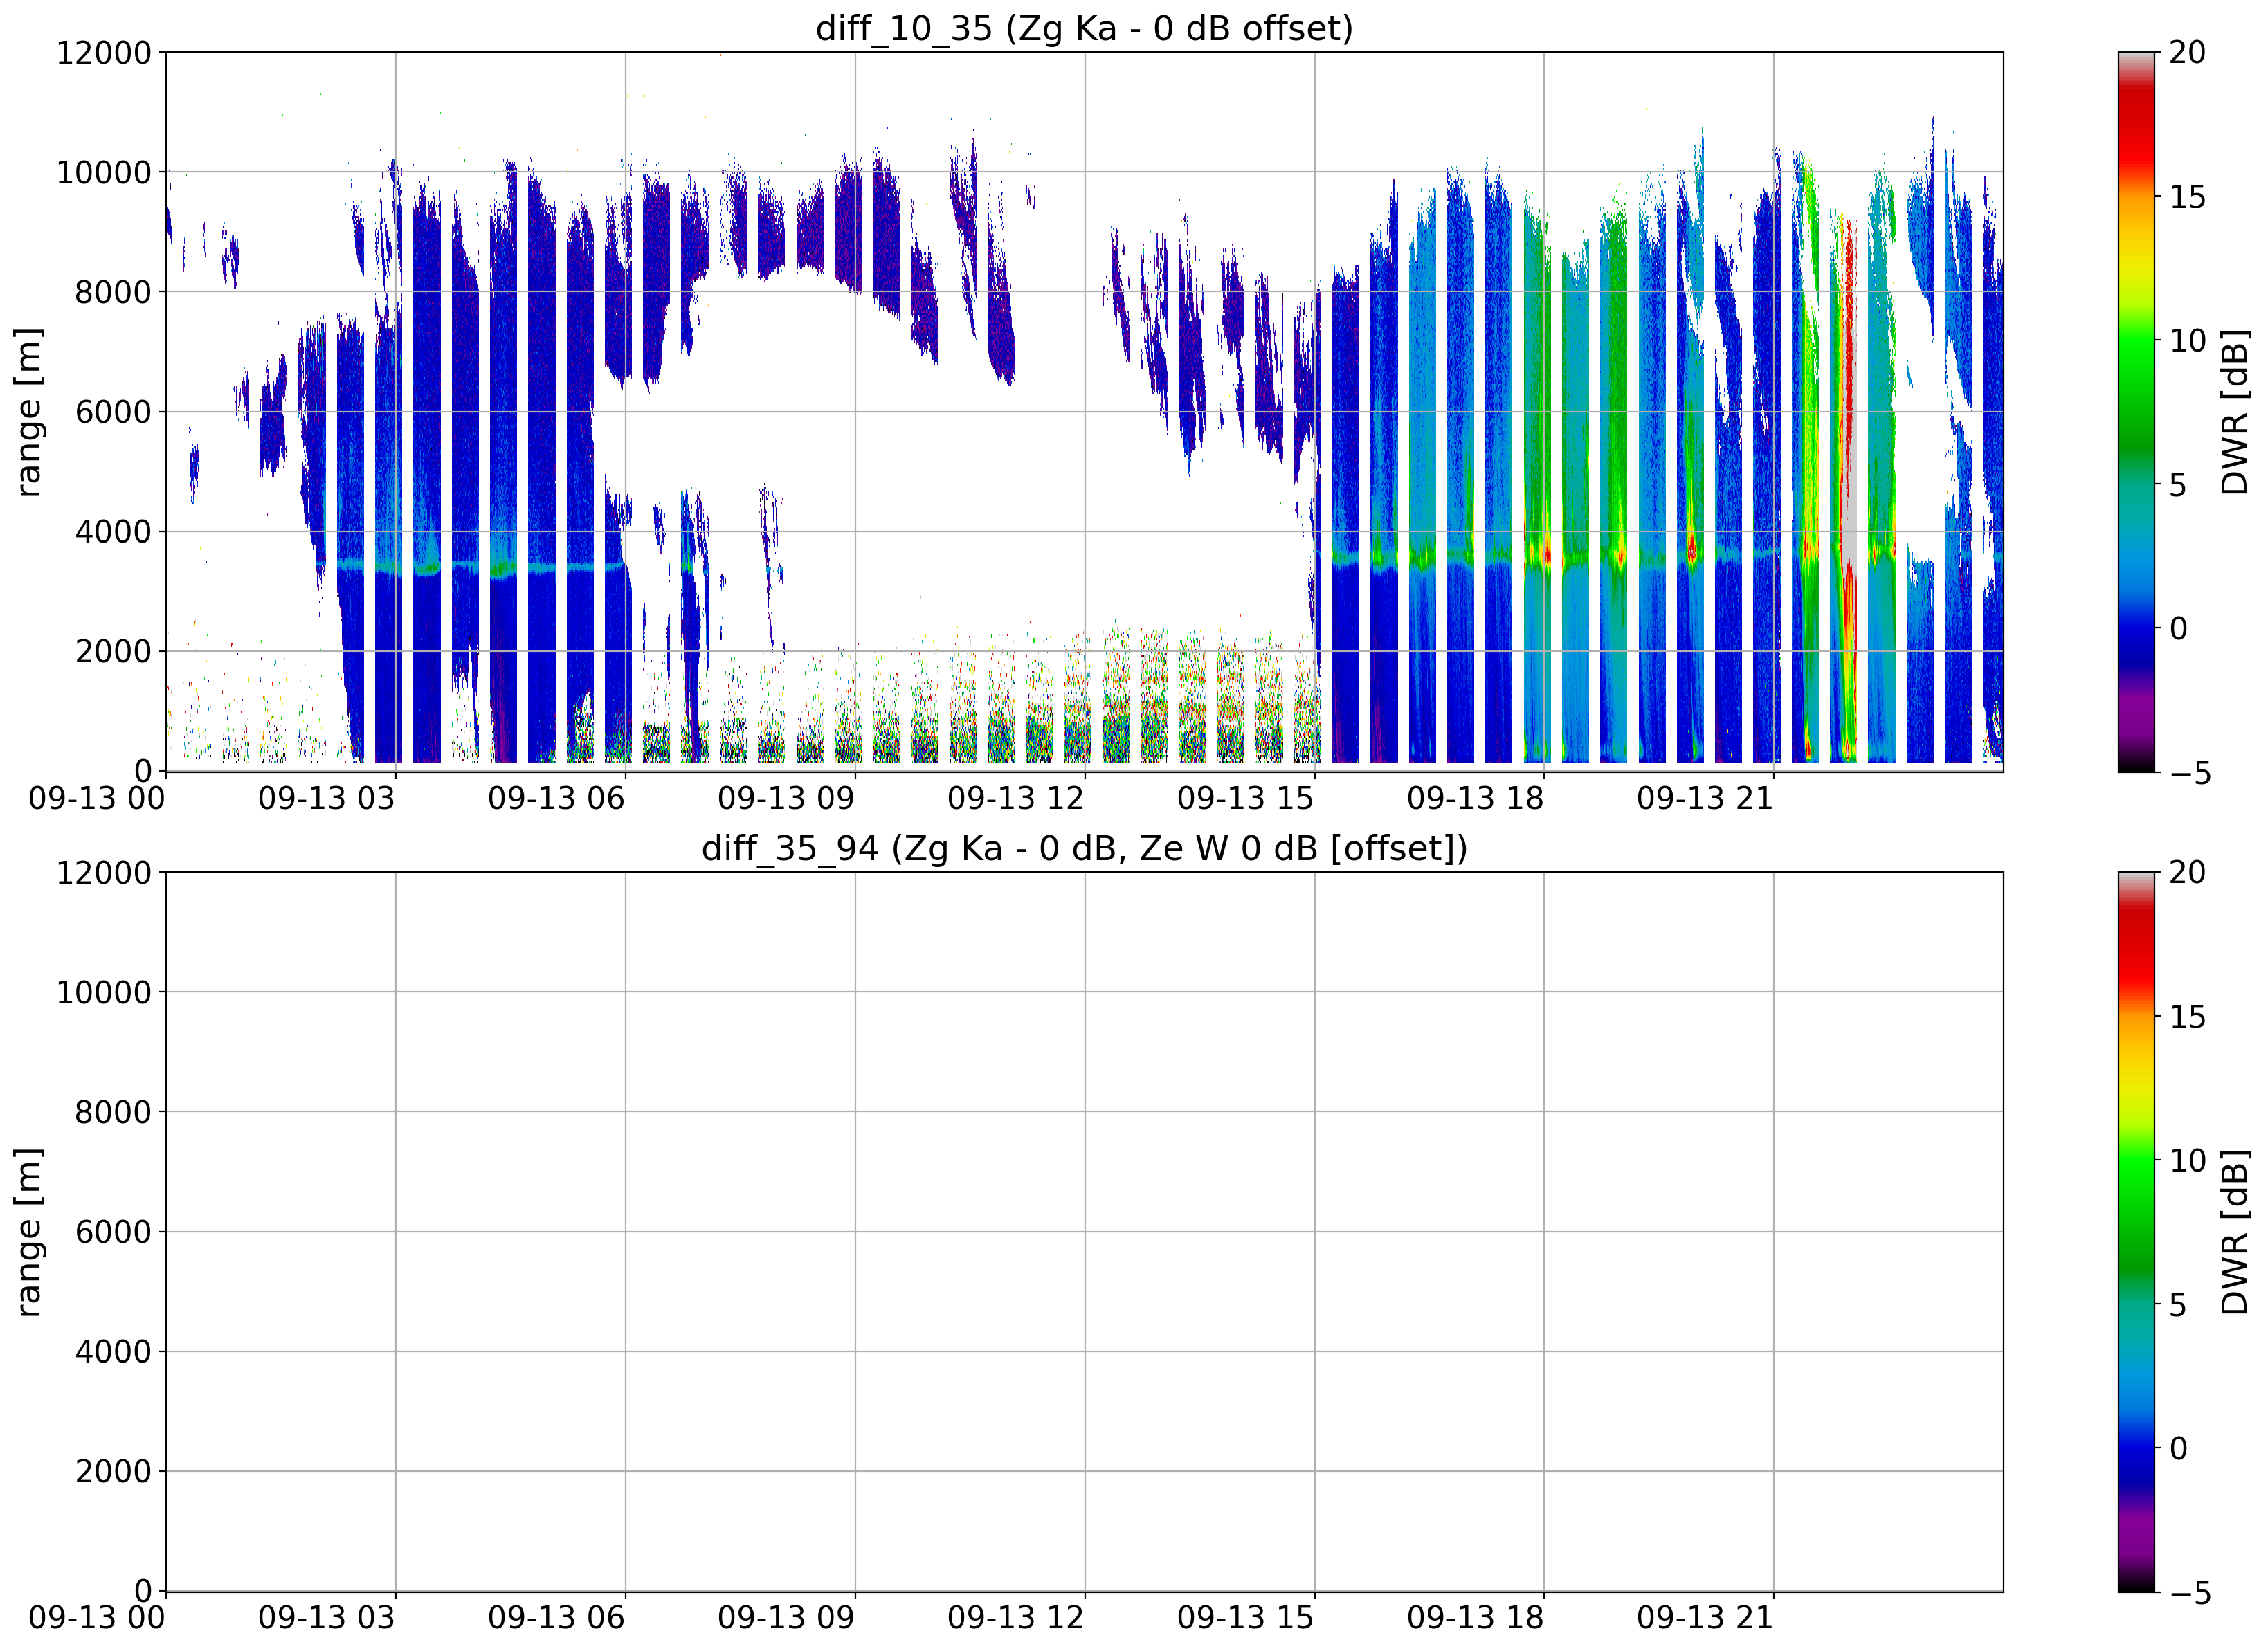The image size is (2268, 1649).
Task: Click the top plot's '09-13 00' x-axis label
Action: click(97, 798)
